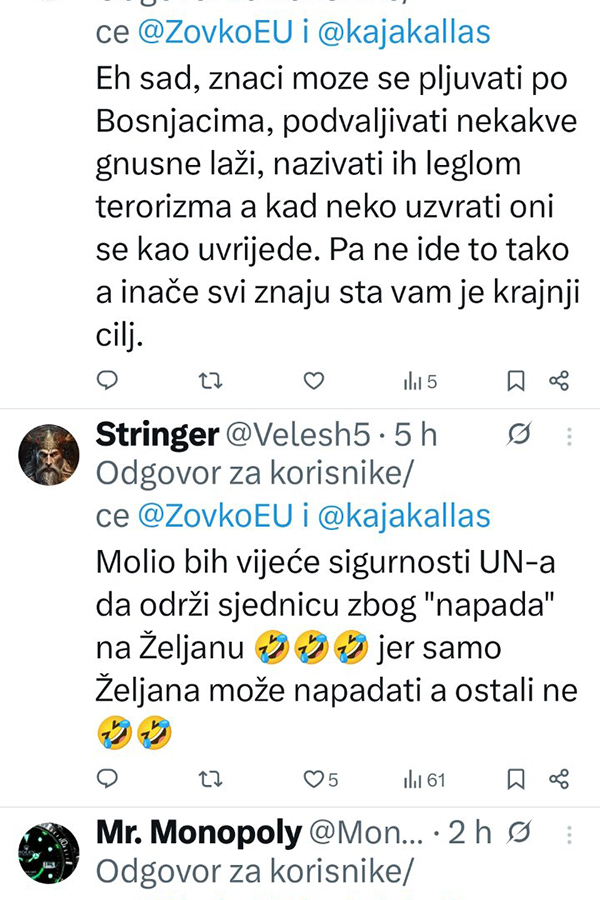Repost Stringer's tweet
The height and width of the screenshot is (900, 600).
211,779
